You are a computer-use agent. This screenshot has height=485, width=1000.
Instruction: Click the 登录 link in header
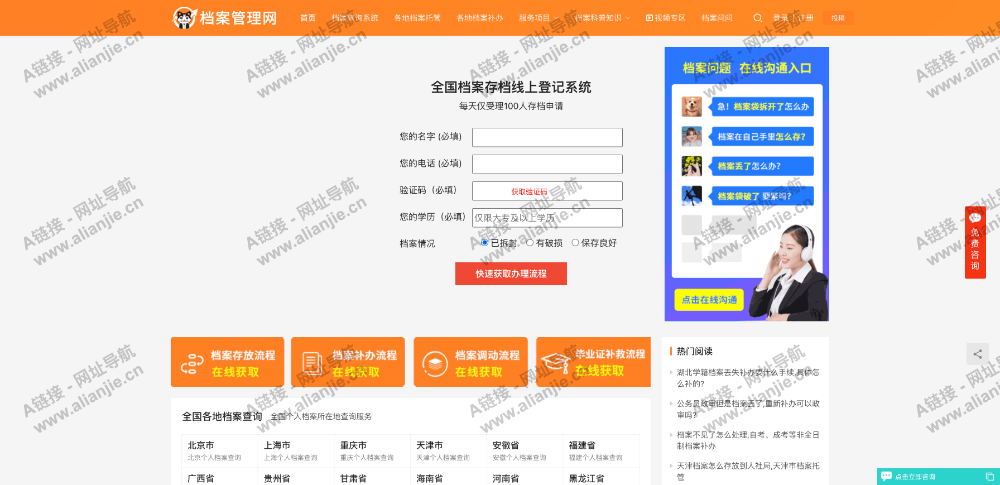pyautogui.click(x=781, y=18)
